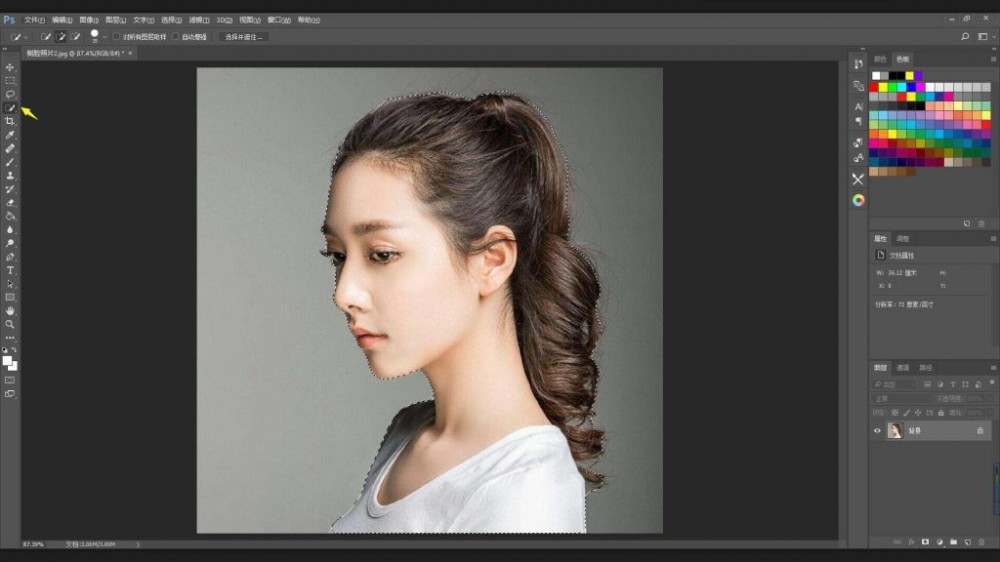Click the Add to Selection mode button
1000x562 pixels.
pyautogui.click(x=60, y=36)
